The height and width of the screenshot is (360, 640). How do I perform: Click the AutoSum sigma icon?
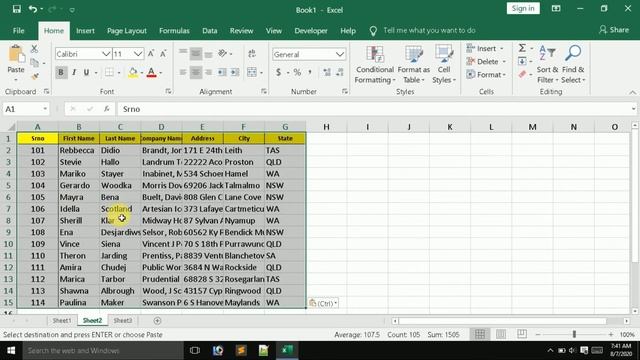[522, 48]
